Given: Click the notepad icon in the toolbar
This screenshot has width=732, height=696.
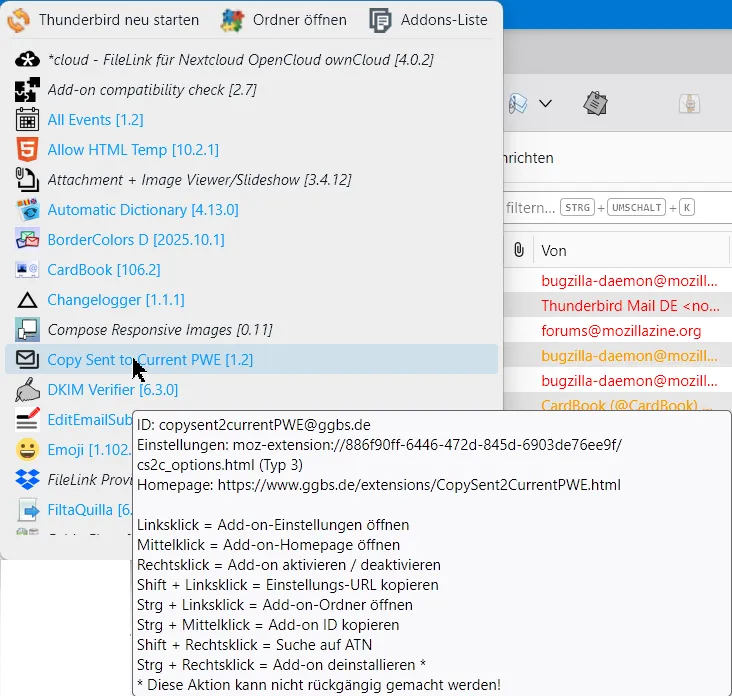Looking at the screenshot, I should click(x=595, y=103).
